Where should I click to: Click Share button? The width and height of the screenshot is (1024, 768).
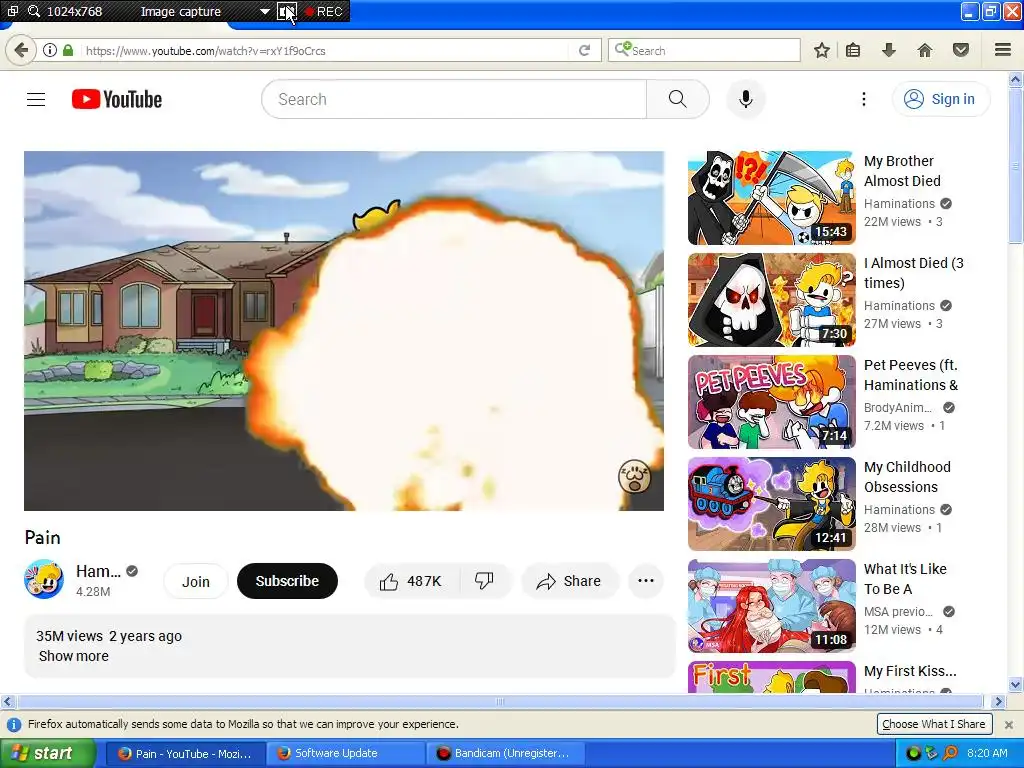point(569,581)
